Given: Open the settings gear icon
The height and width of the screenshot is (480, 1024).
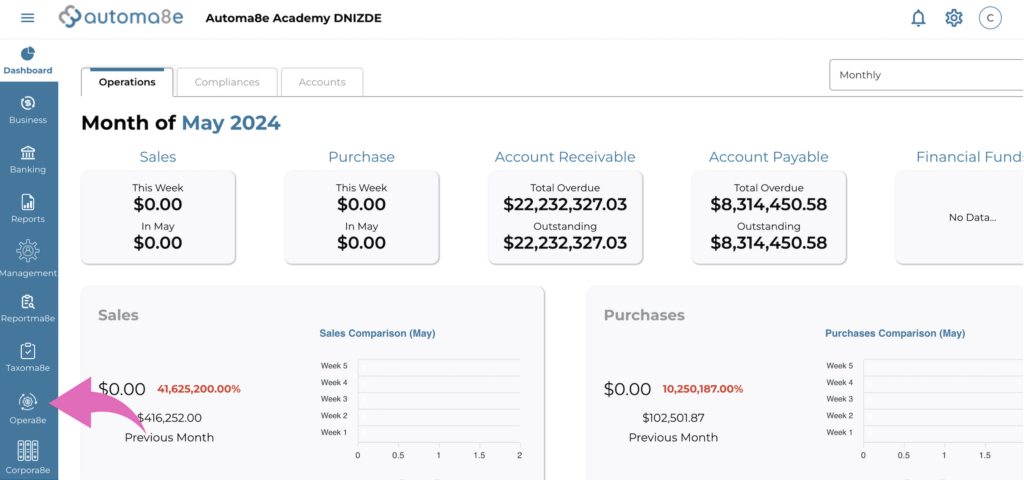Looking at the screenshot, I should [x=953, y=18].
